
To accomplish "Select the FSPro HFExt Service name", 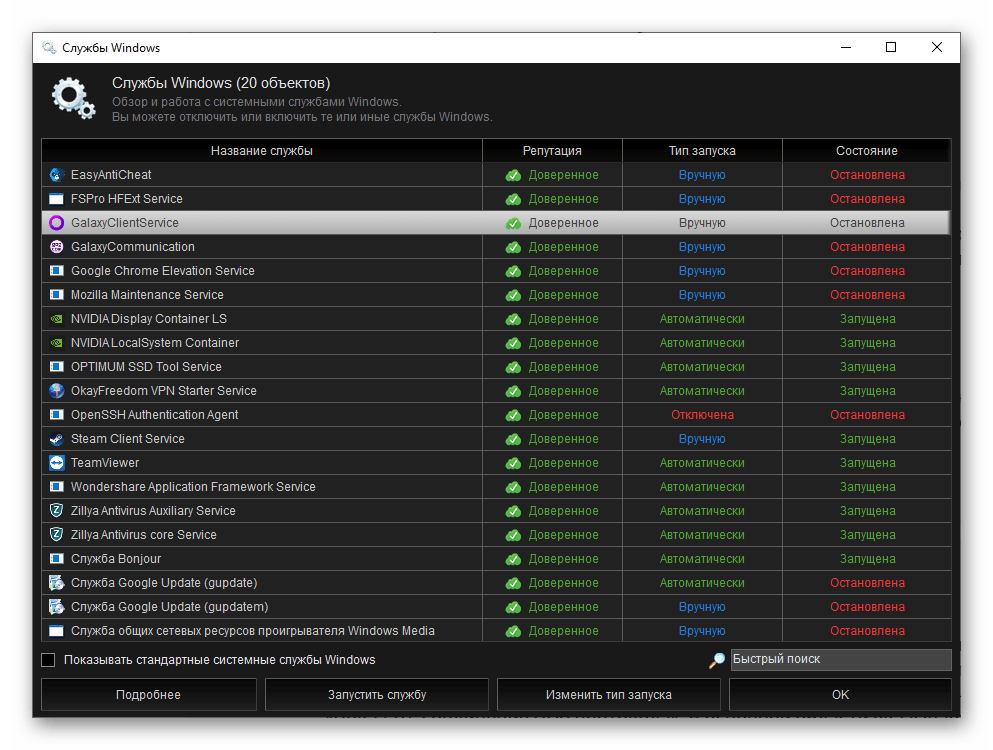I will coord(127,199).
